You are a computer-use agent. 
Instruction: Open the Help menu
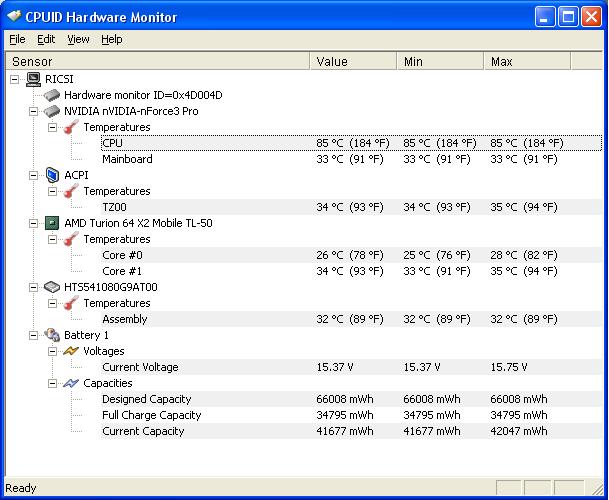(x=112, y=39)
